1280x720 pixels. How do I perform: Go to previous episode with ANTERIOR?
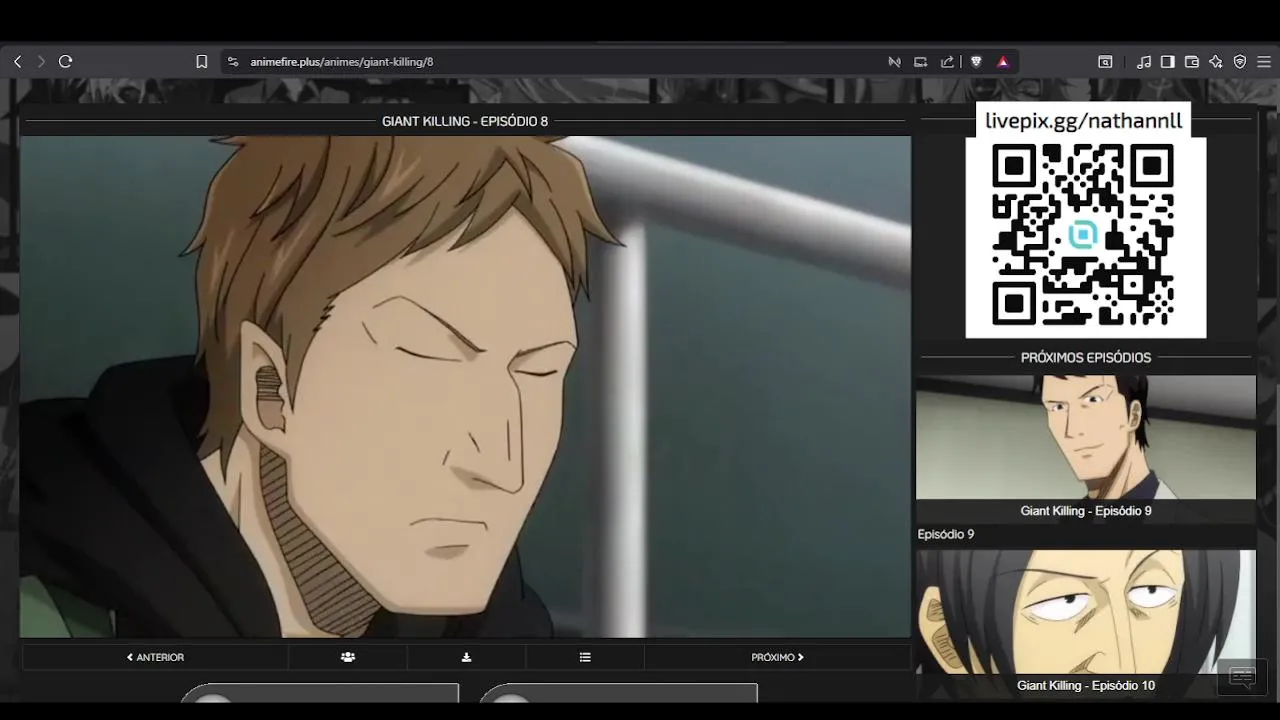click(155, 657)
